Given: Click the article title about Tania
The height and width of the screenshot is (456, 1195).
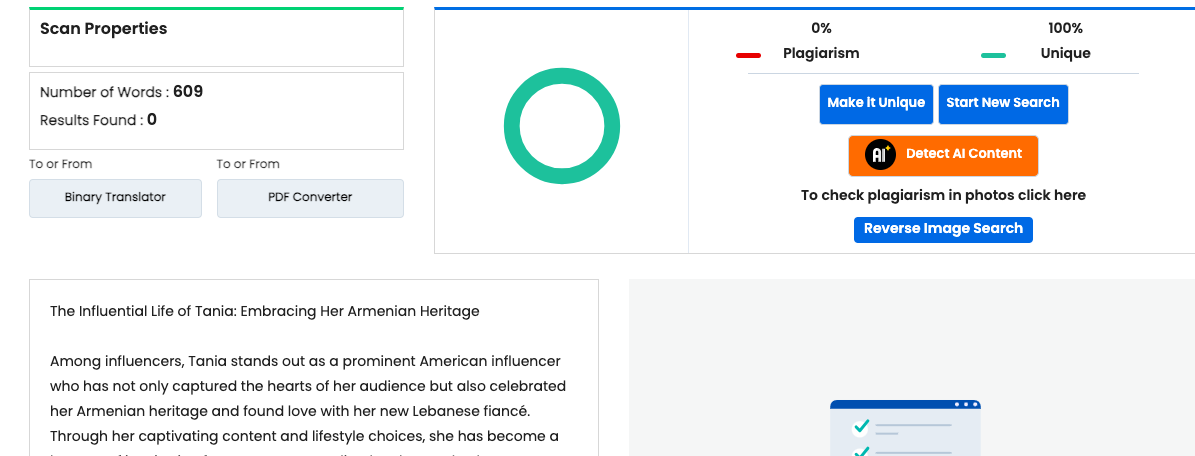Looking at the screenshot, I should tap(265, 311).
